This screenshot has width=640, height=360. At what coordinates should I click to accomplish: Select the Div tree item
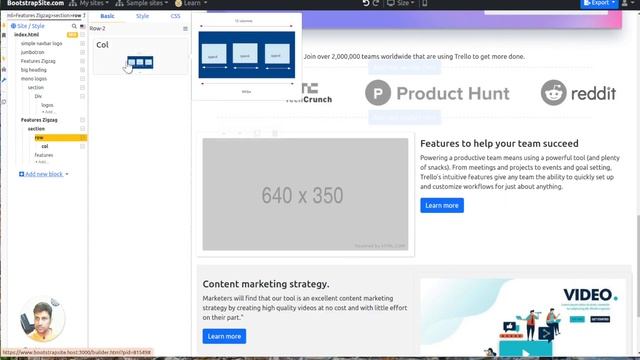tap(38, 96)
